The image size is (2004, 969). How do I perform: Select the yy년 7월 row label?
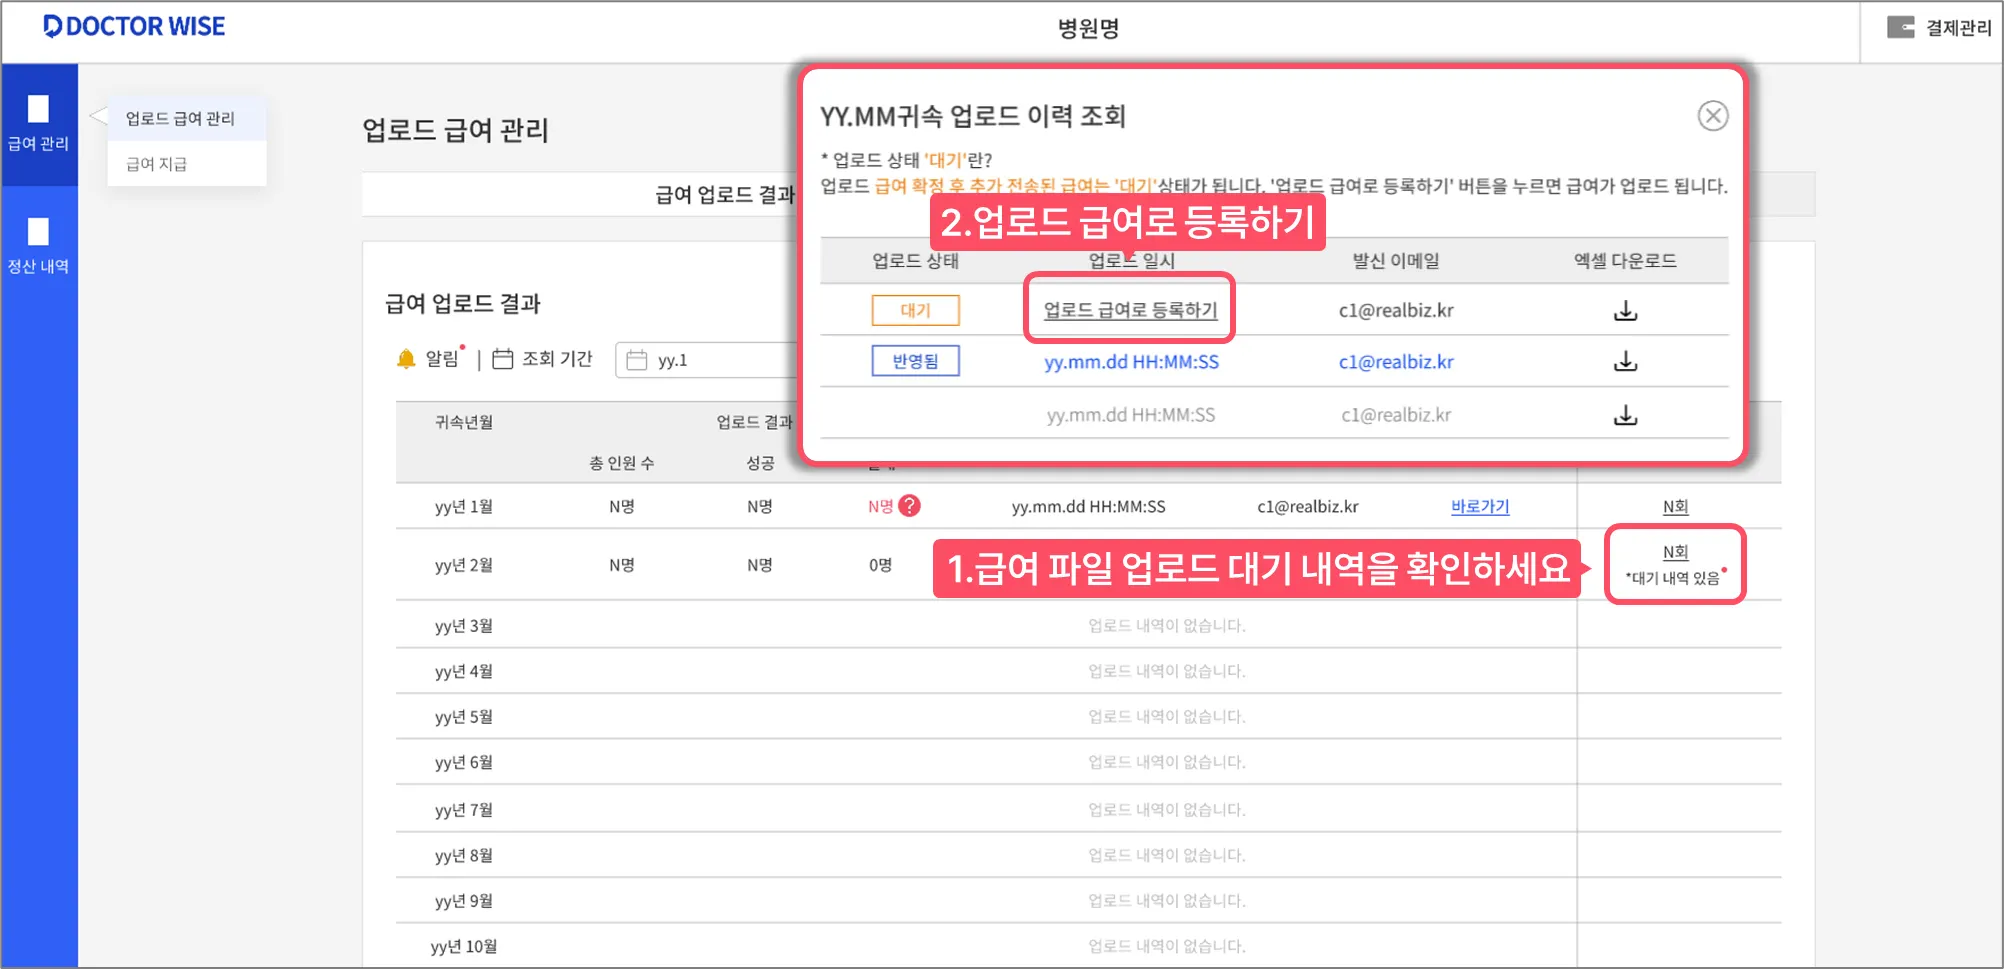pyautogui.click(x=464, y=810)
